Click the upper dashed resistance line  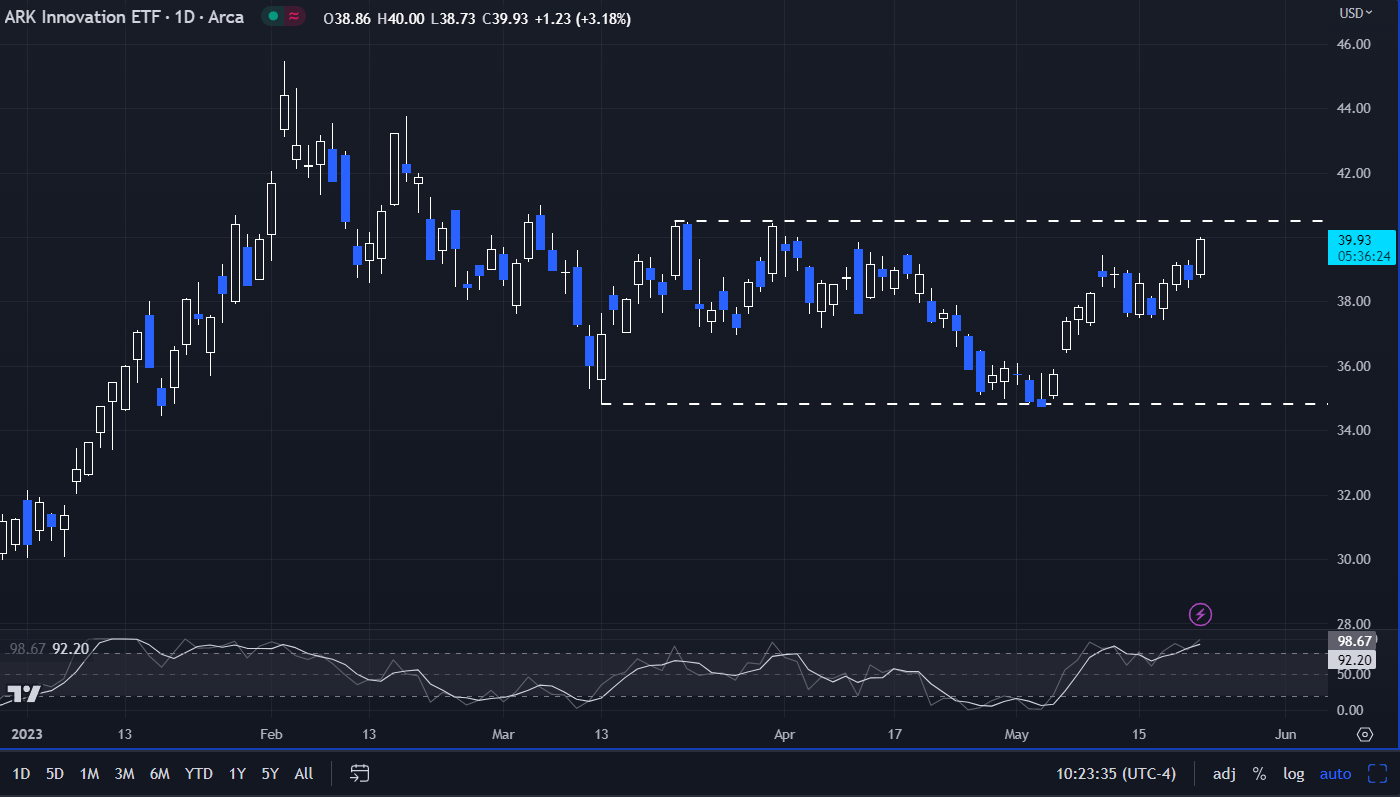tap(998, 220)
